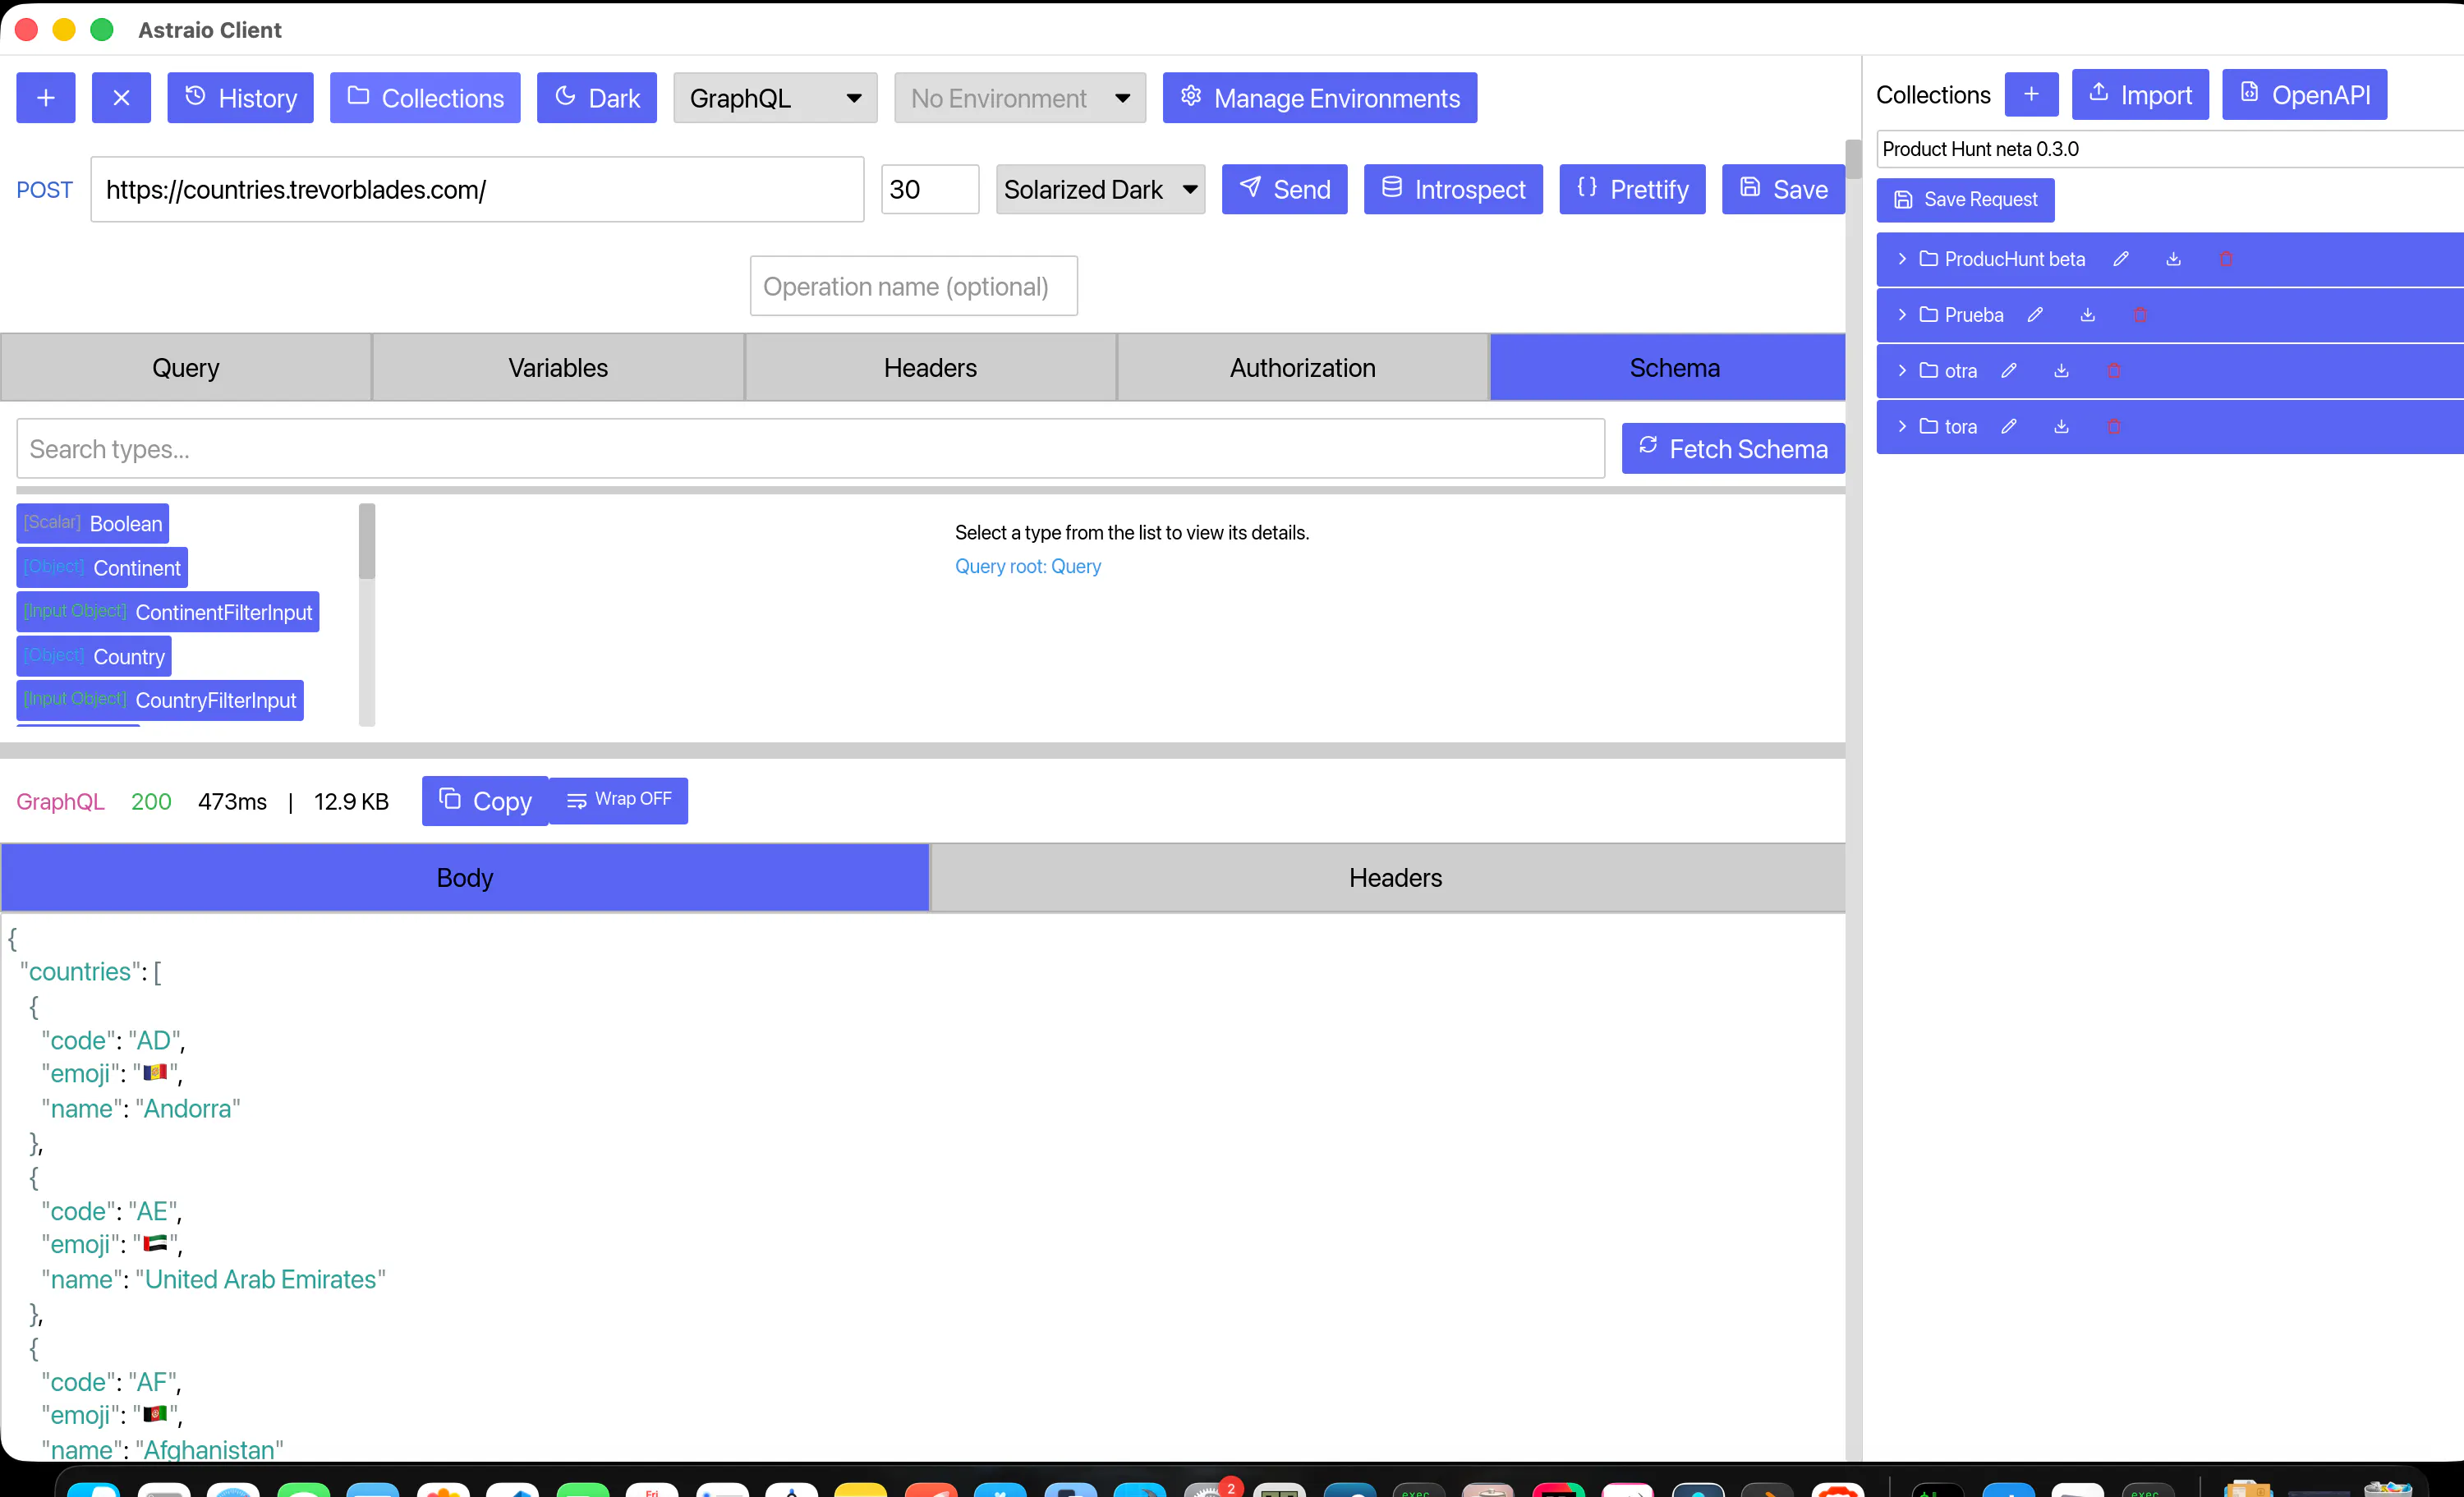Select the ContinentFilterInput type
2464x1497 pixels.
168,611
